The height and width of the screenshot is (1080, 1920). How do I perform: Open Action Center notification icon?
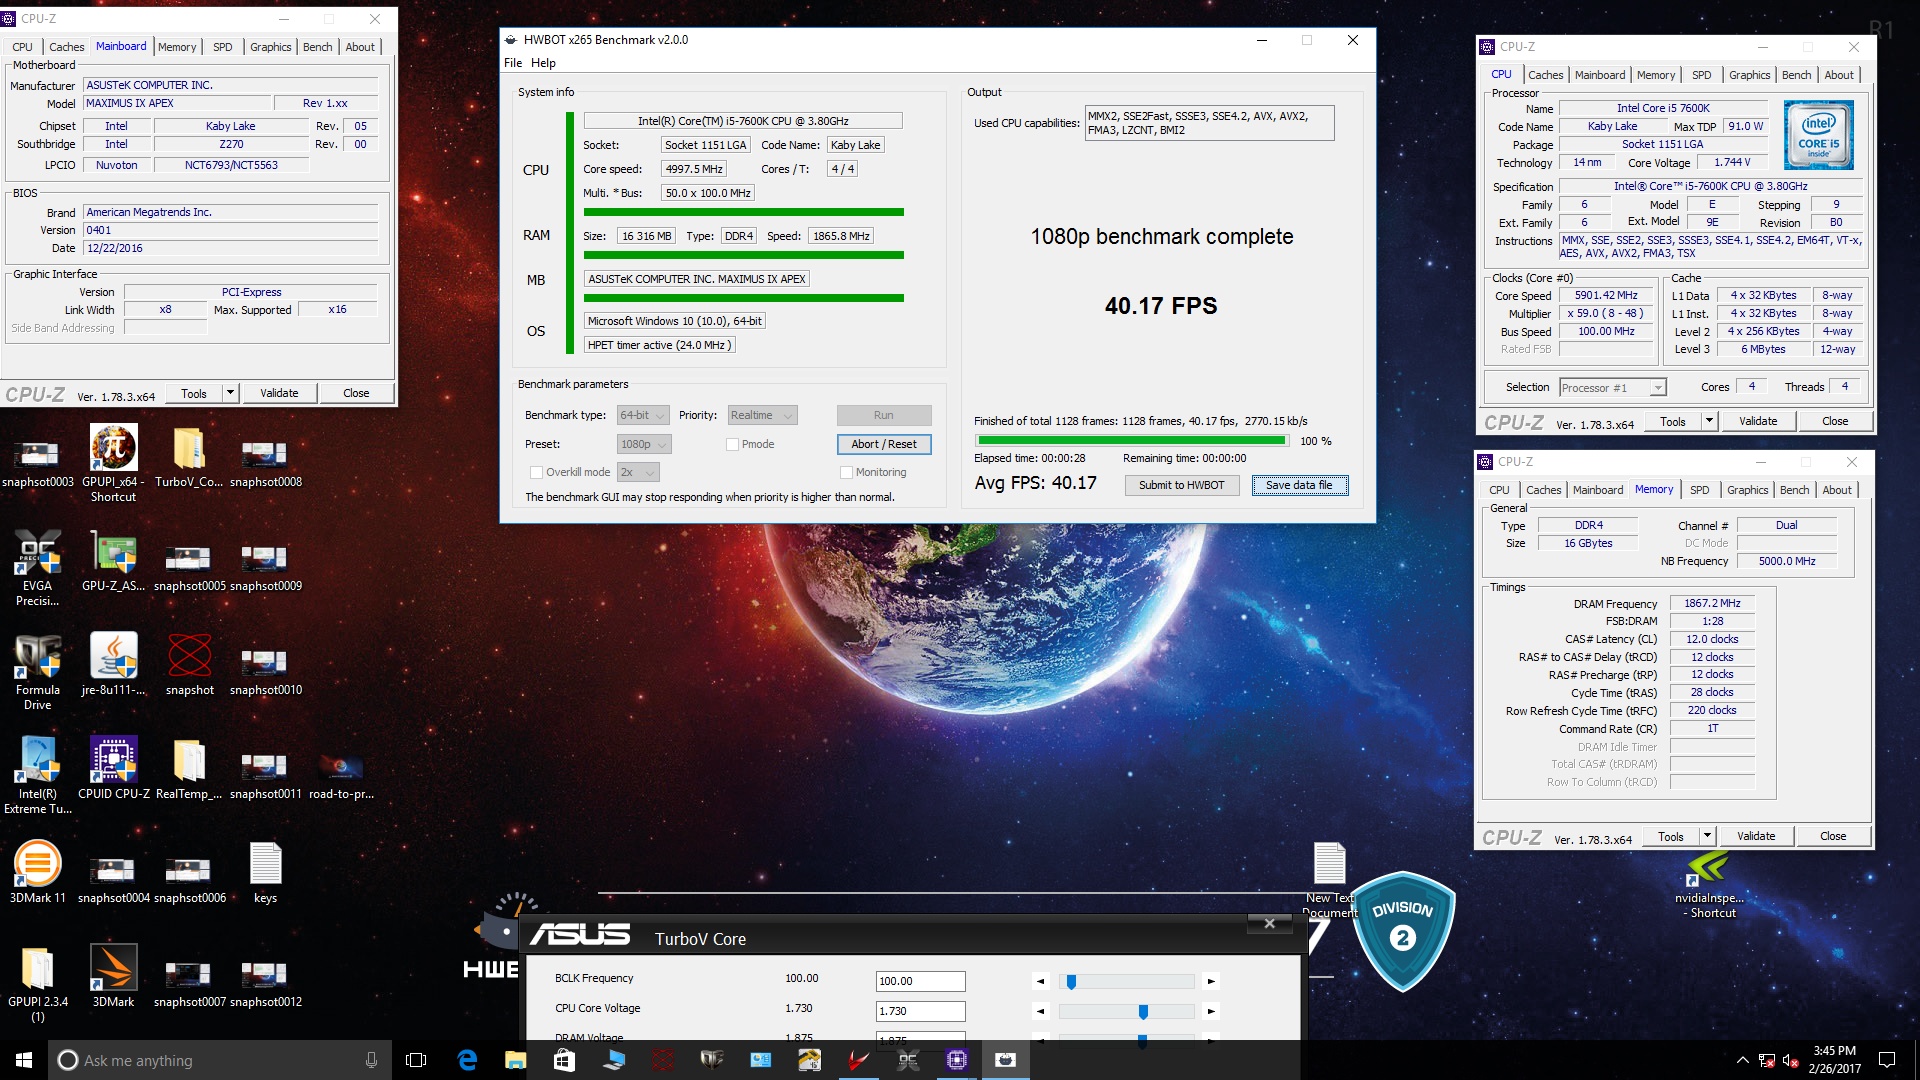pos(1887,1060)
